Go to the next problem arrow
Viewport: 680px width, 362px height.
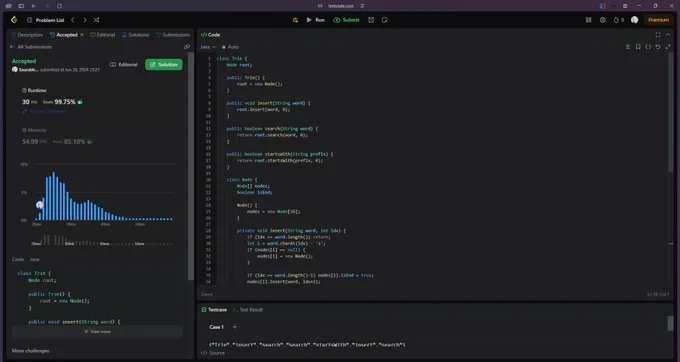point(85,20)
